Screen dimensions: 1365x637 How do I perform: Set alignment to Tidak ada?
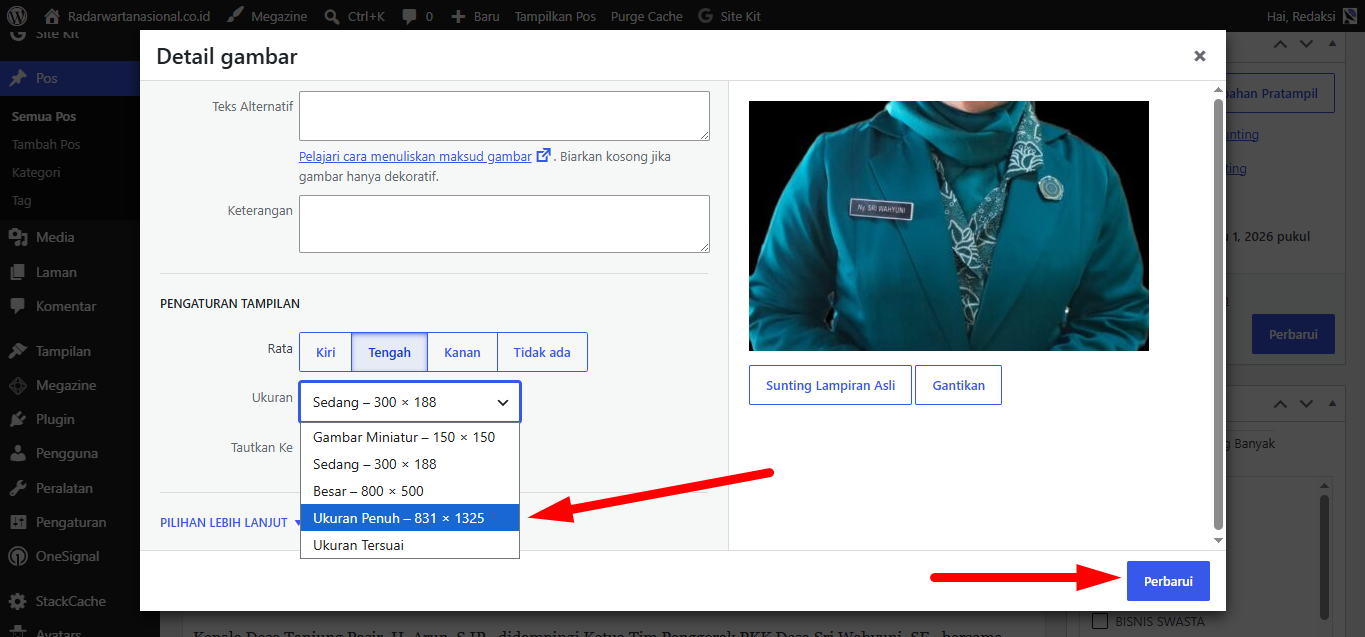point(542,352)
